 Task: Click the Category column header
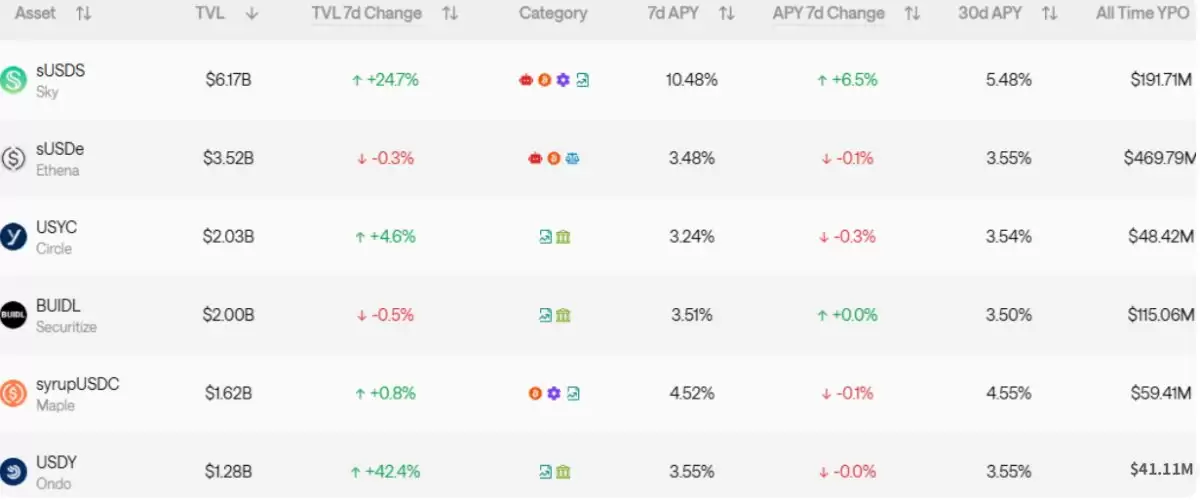553,14
